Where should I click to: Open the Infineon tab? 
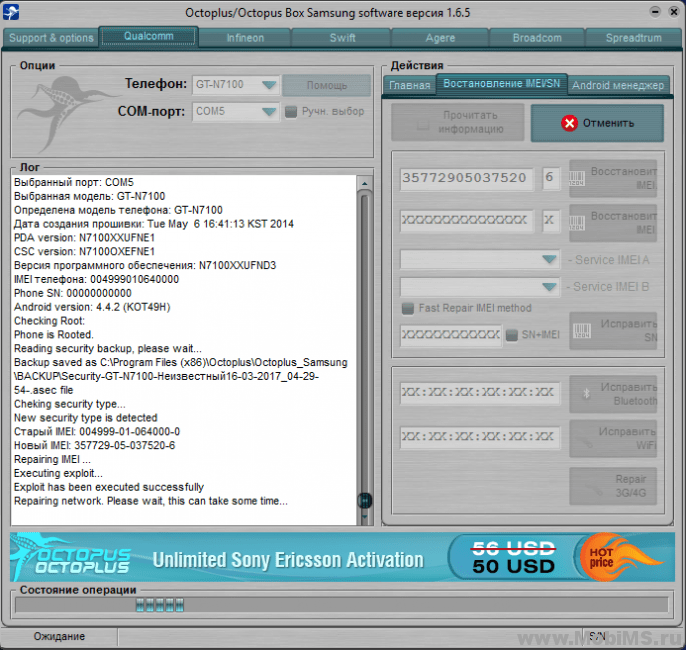pyautogui.click(x=245, y=38)
